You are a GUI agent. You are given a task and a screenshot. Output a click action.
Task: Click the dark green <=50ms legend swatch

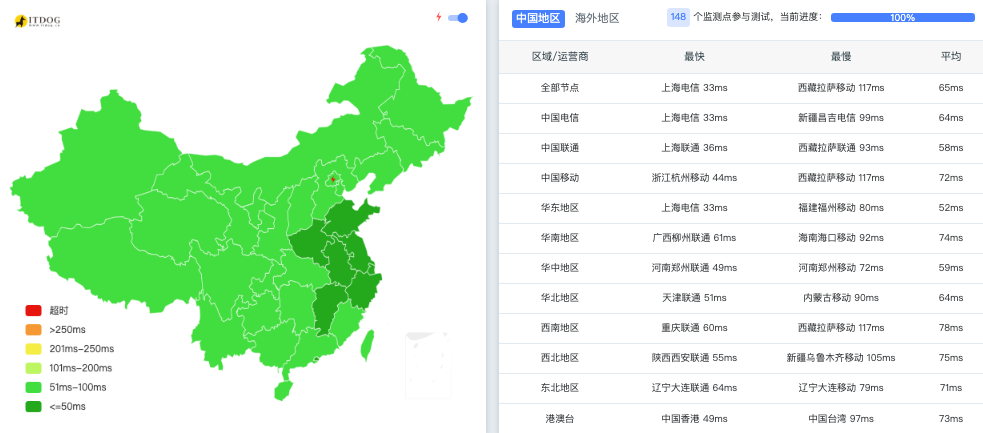click(33, 406)
